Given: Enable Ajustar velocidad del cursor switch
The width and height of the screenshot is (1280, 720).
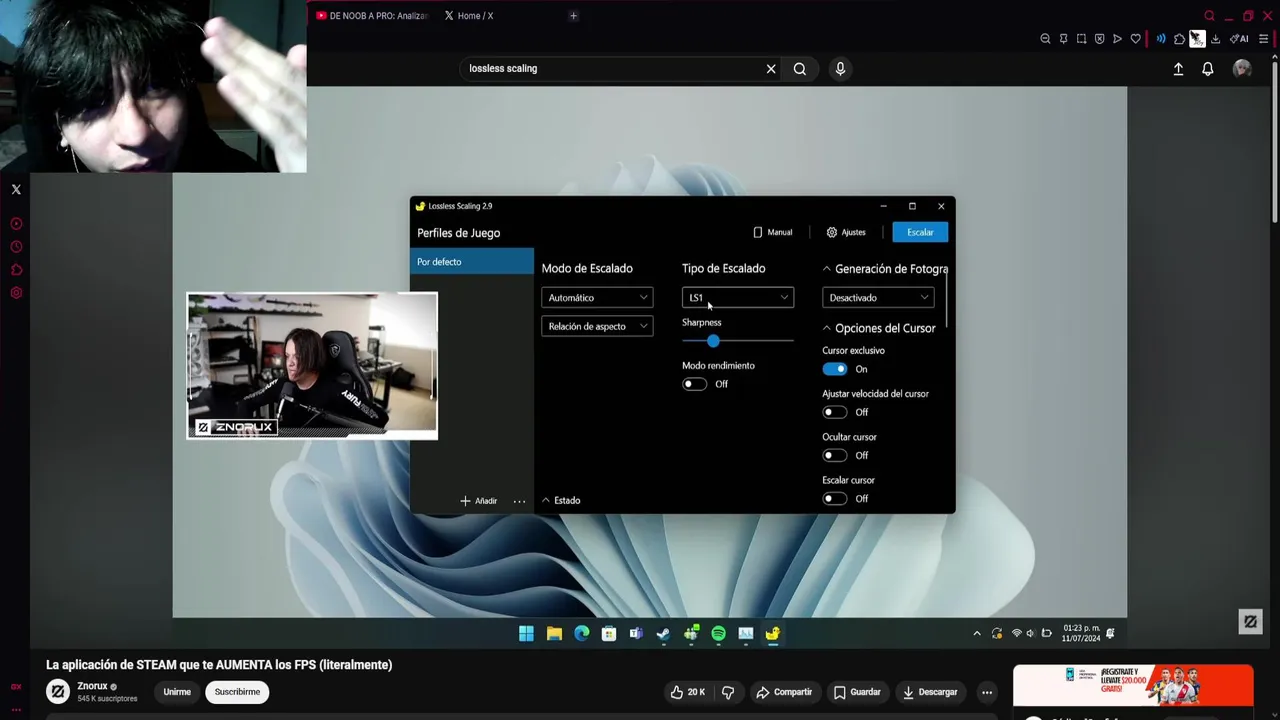Looking at the screenshot, I should (834, 412).
